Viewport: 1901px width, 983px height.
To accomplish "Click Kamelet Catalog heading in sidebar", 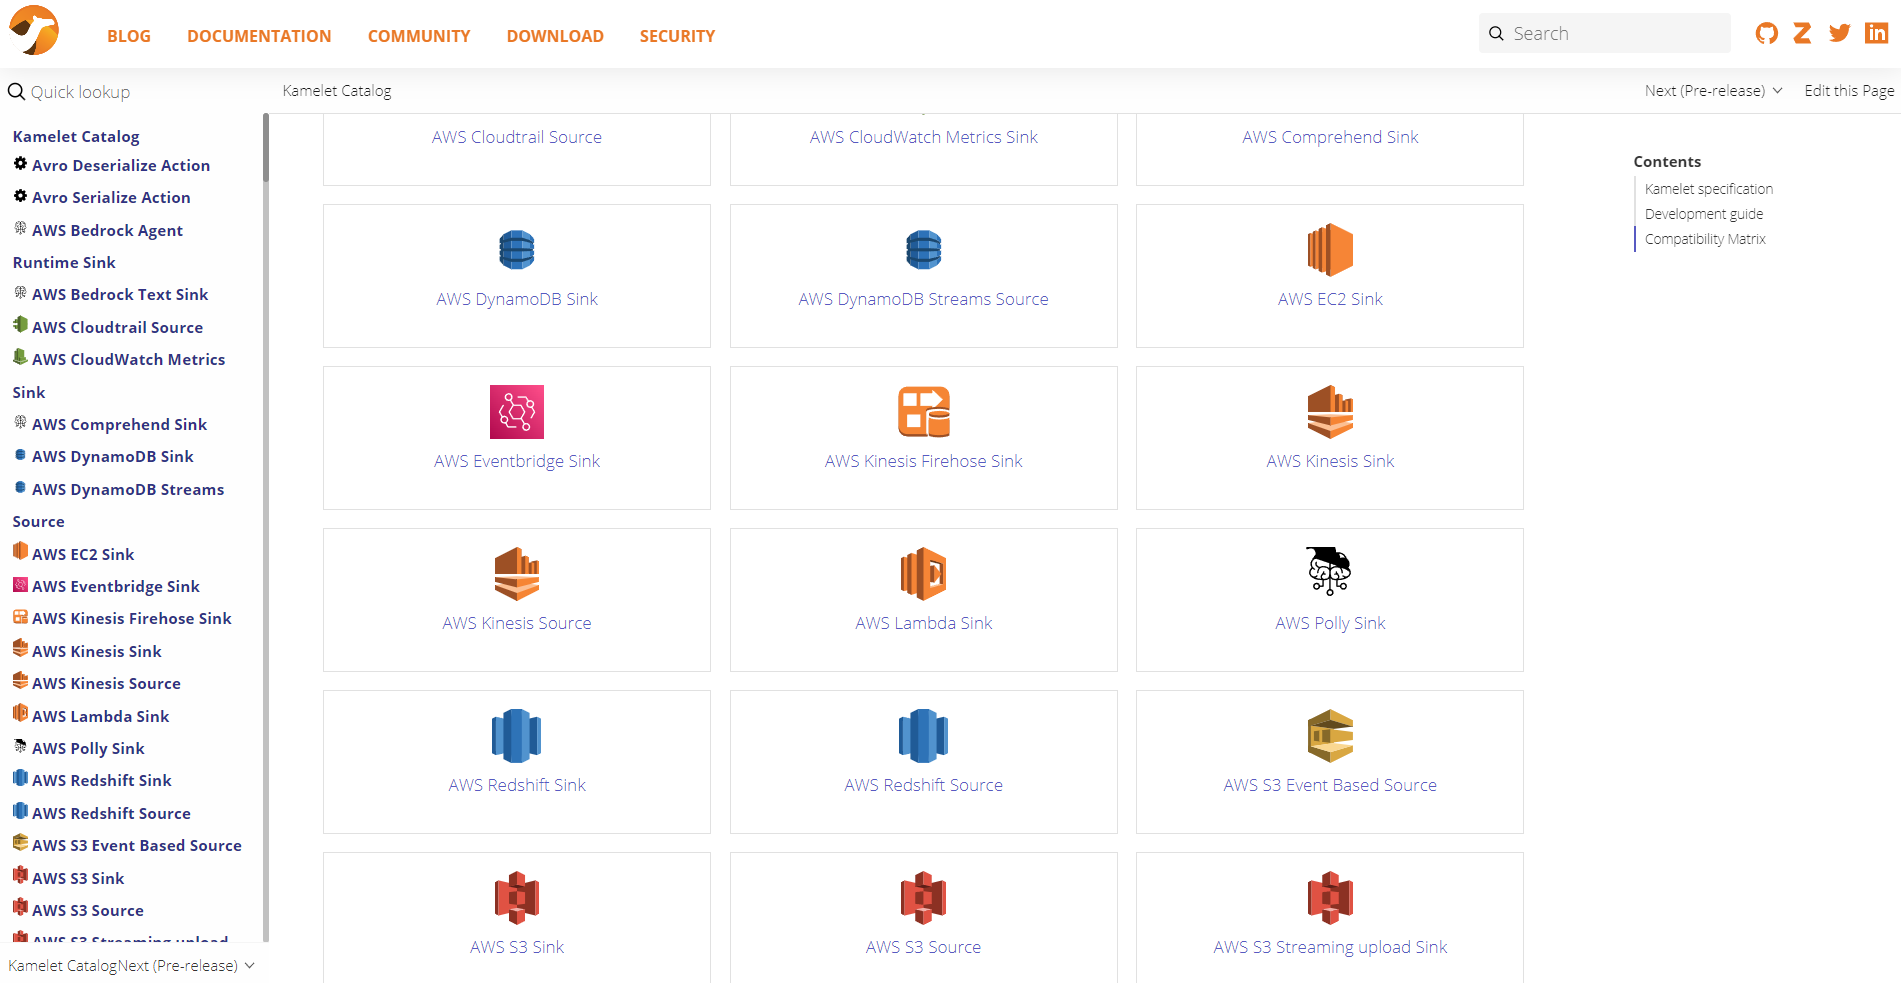I will [76, 136].
